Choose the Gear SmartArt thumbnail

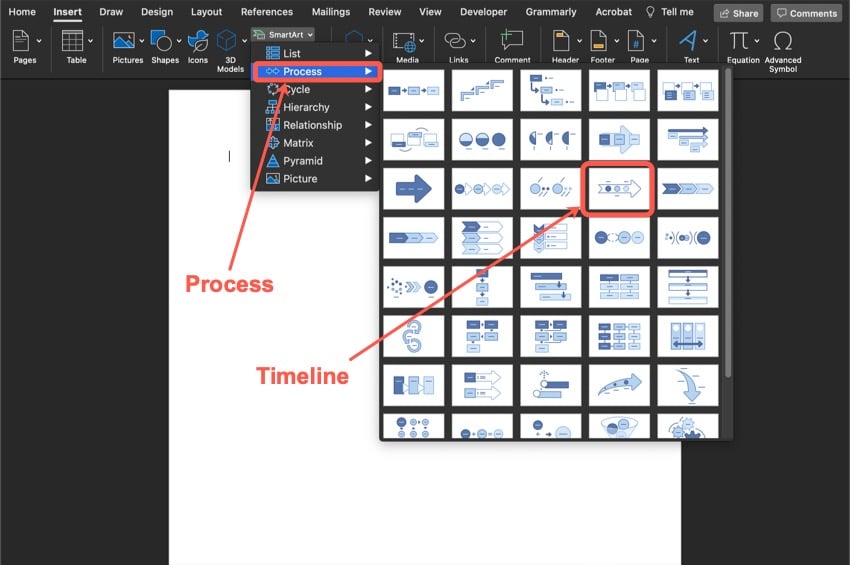(688, 426)
